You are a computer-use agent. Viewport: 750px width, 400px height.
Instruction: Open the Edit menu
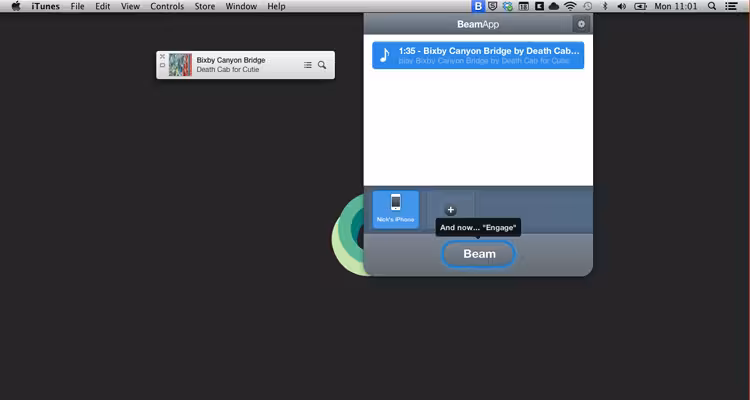[102, 6]
